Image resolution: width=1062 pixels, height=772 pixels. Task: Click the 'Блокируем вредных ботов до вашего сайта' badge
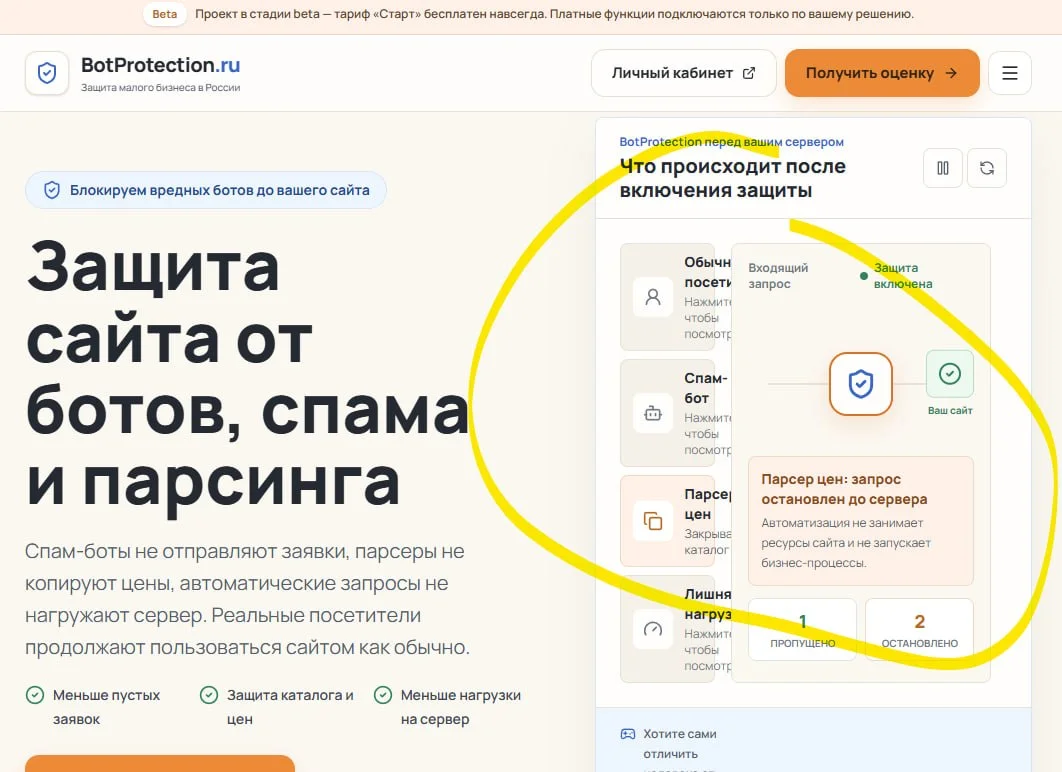206,190
